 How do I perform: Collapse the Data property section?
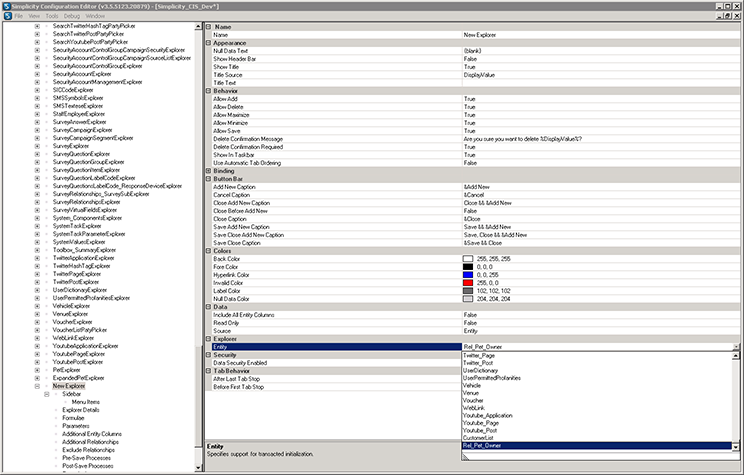208,307
